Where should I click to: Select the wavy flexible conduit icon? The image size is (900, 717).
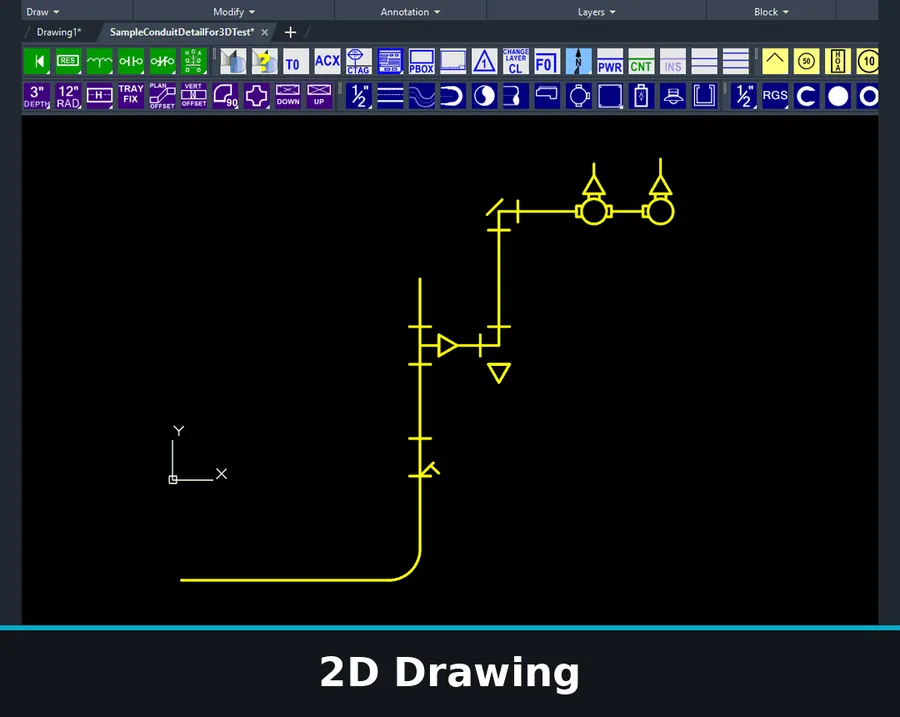coord(421,96)
